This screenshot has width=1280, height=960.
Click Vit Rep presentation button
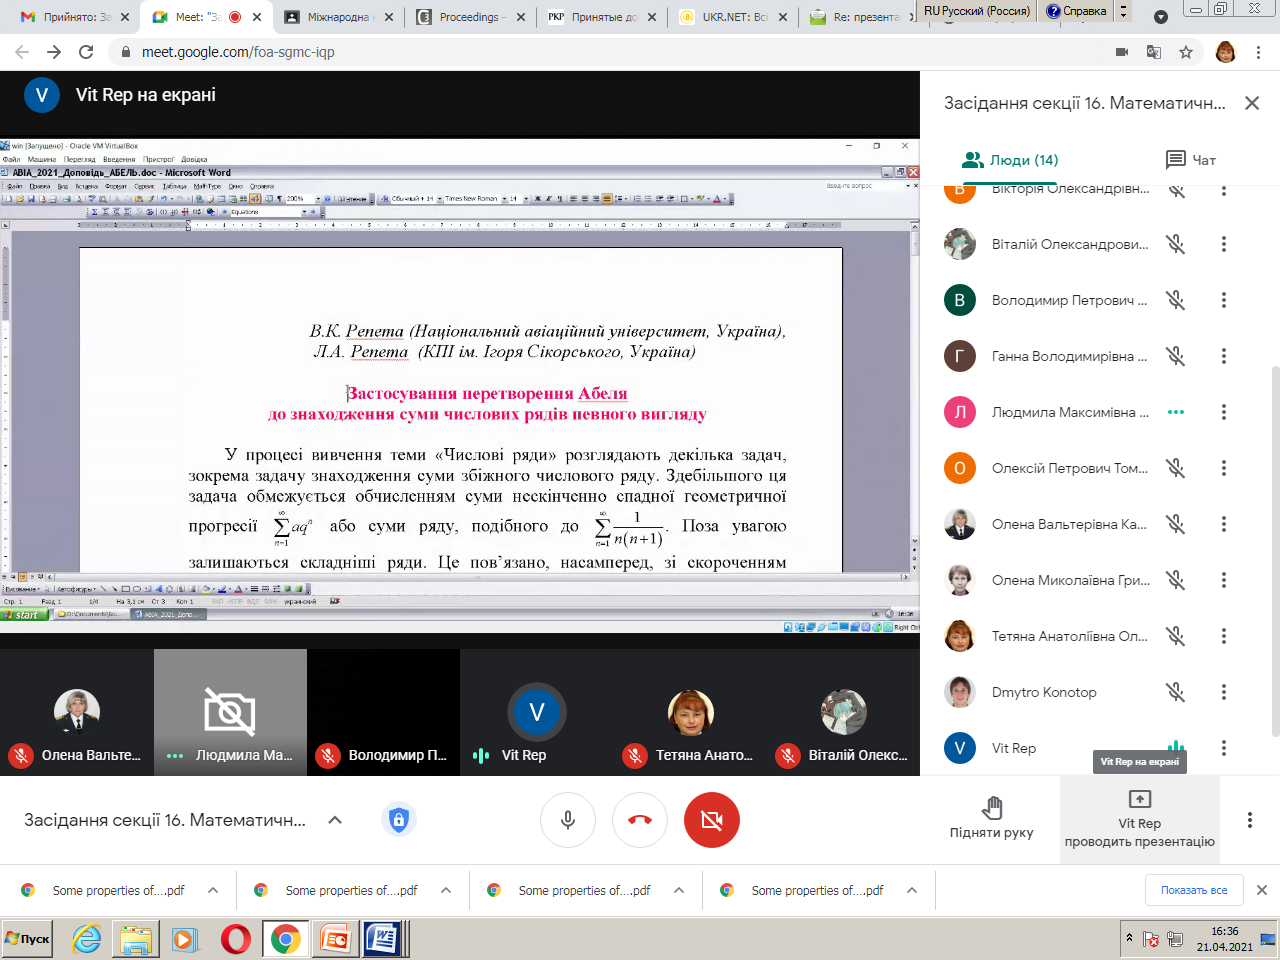point(1139,820)
